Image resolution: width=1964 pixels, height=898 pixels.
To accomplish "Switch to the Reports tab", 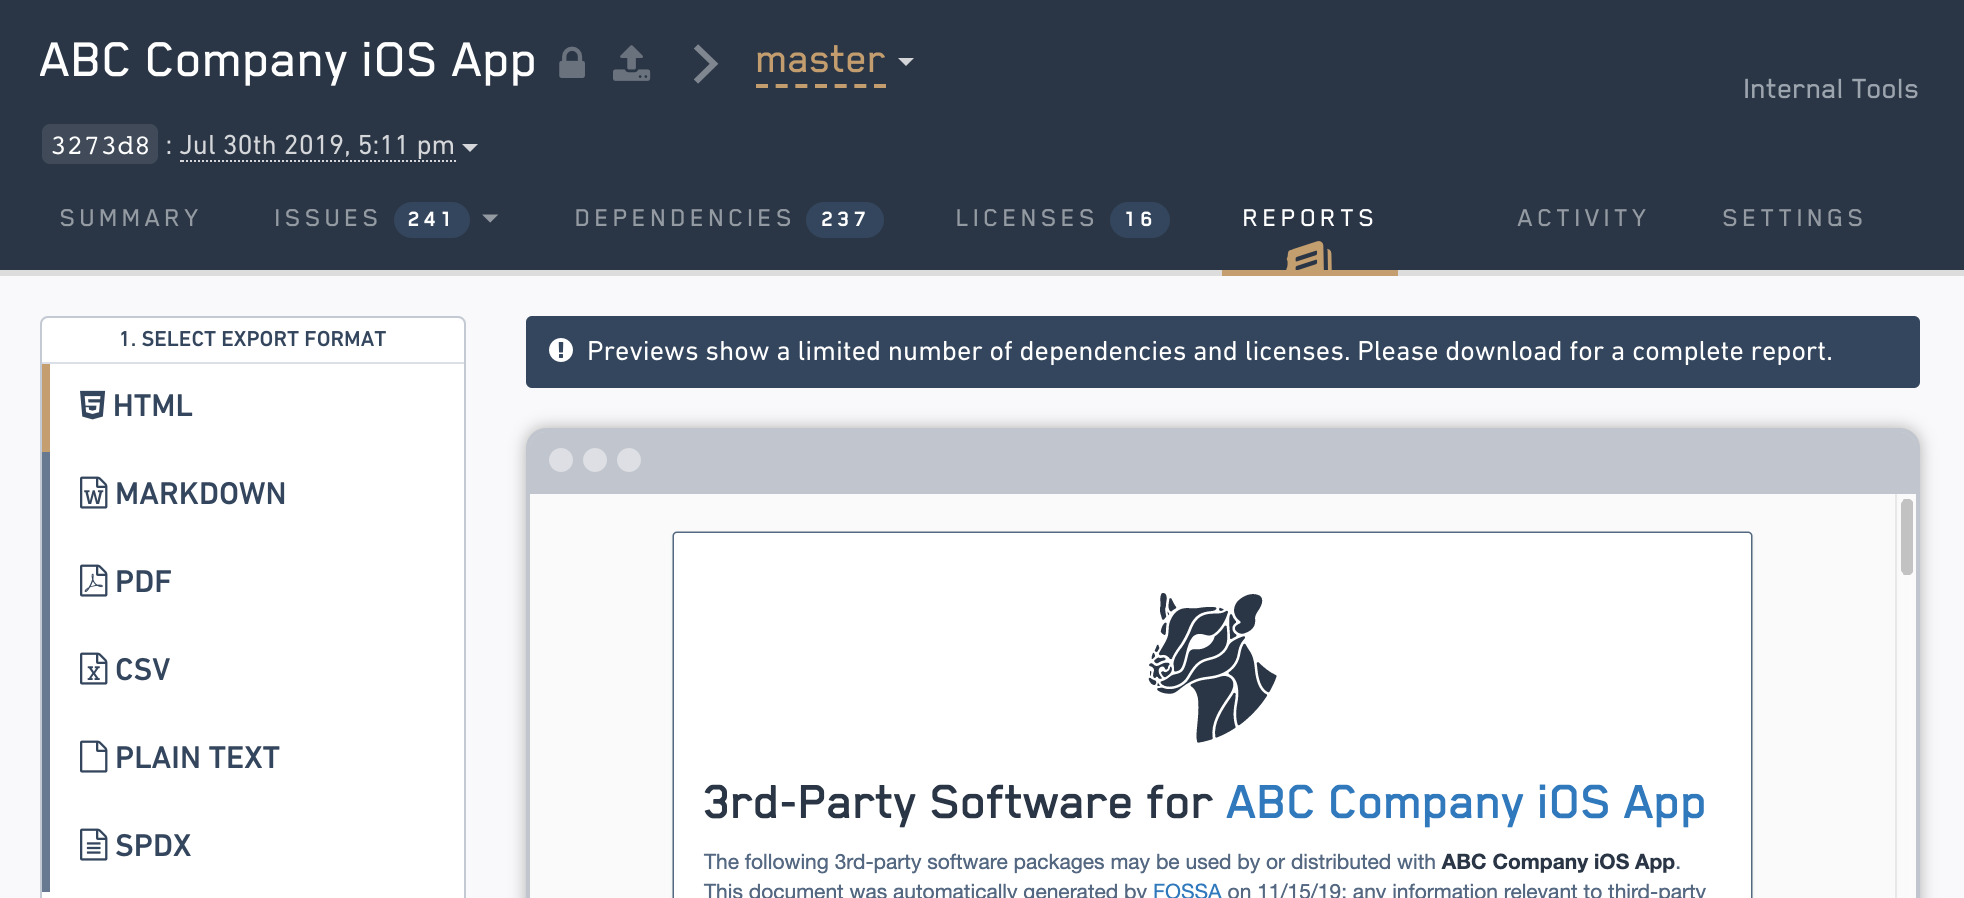I will (x=1309, y=218).
